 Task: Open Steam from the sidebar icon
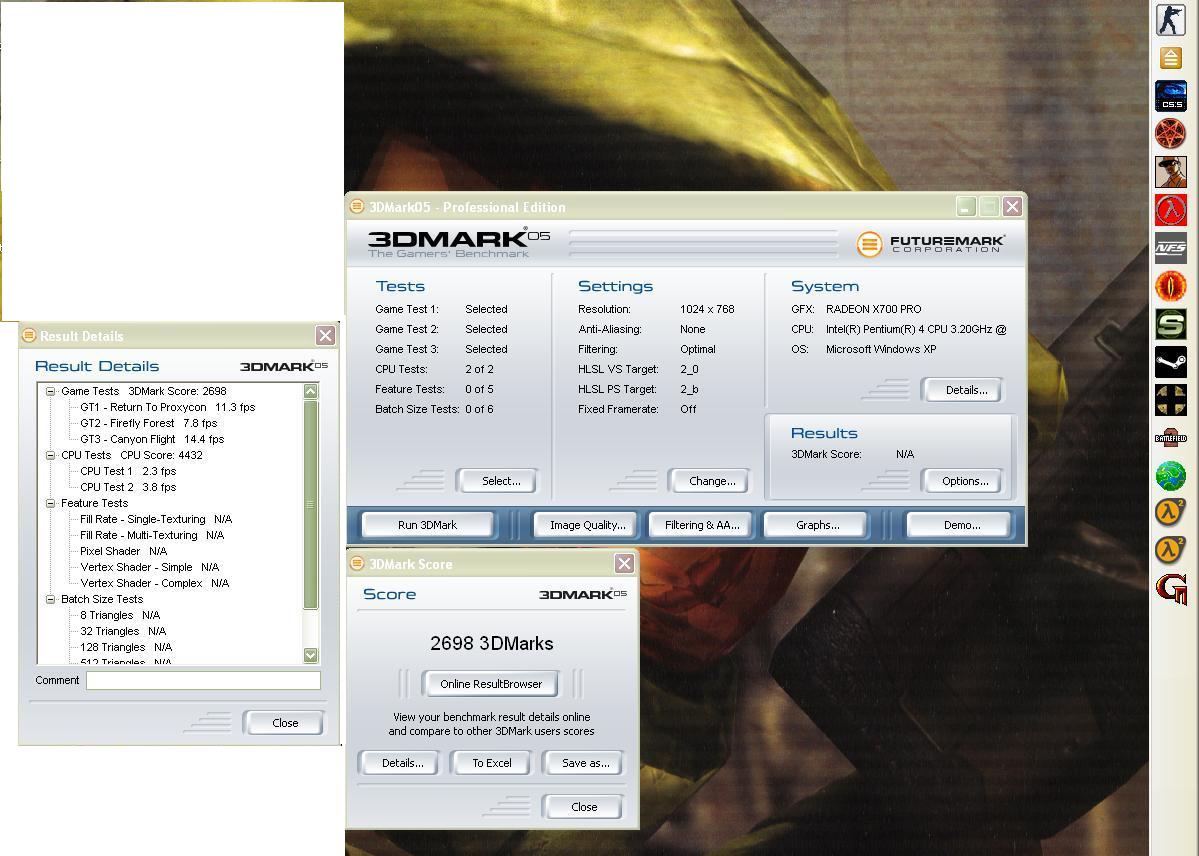coord(1171,363)
